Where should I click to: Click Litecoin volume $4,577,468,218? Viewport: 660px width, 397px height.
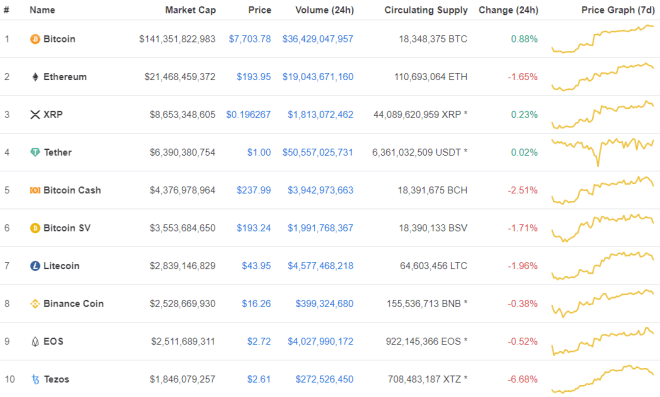click(320, 266)
